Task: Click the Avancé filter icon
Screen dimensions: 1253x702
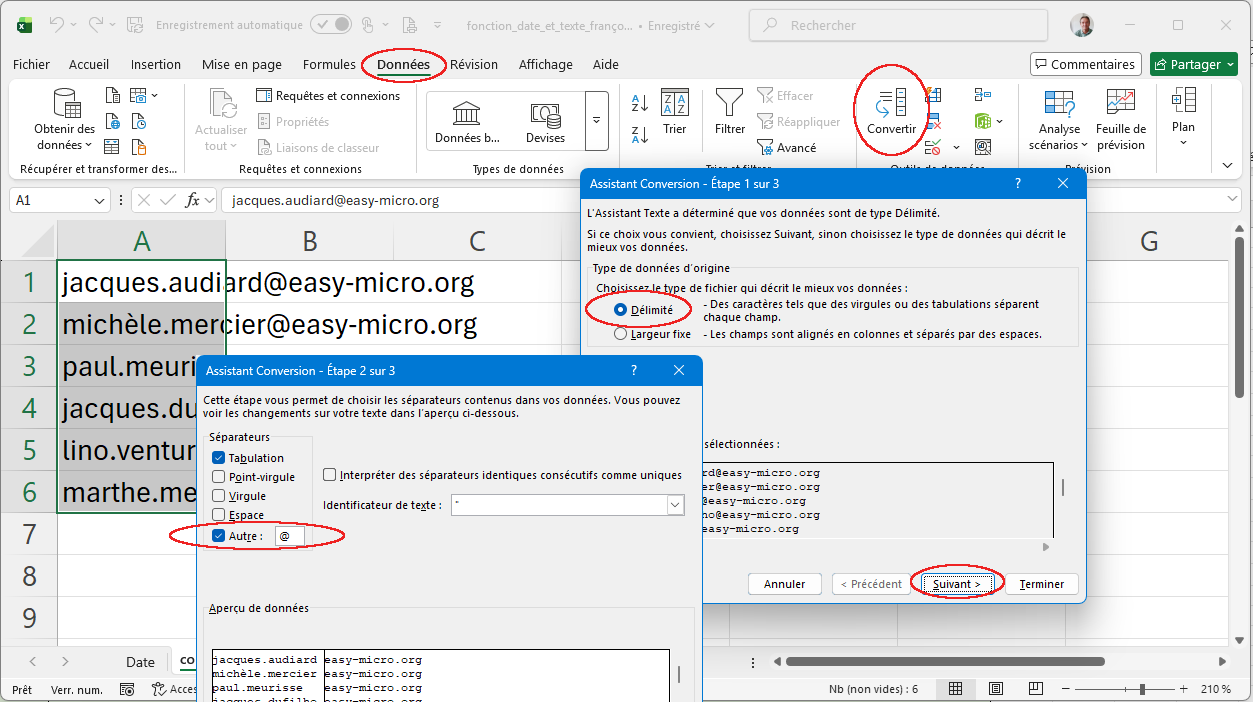Action: (765, 148)
